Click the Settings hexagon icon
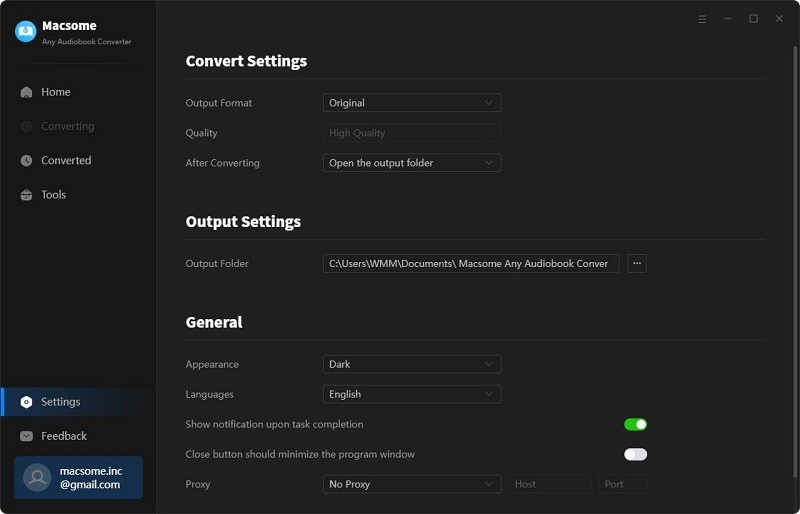Viewport: 800px width, 514px height. 27,402
